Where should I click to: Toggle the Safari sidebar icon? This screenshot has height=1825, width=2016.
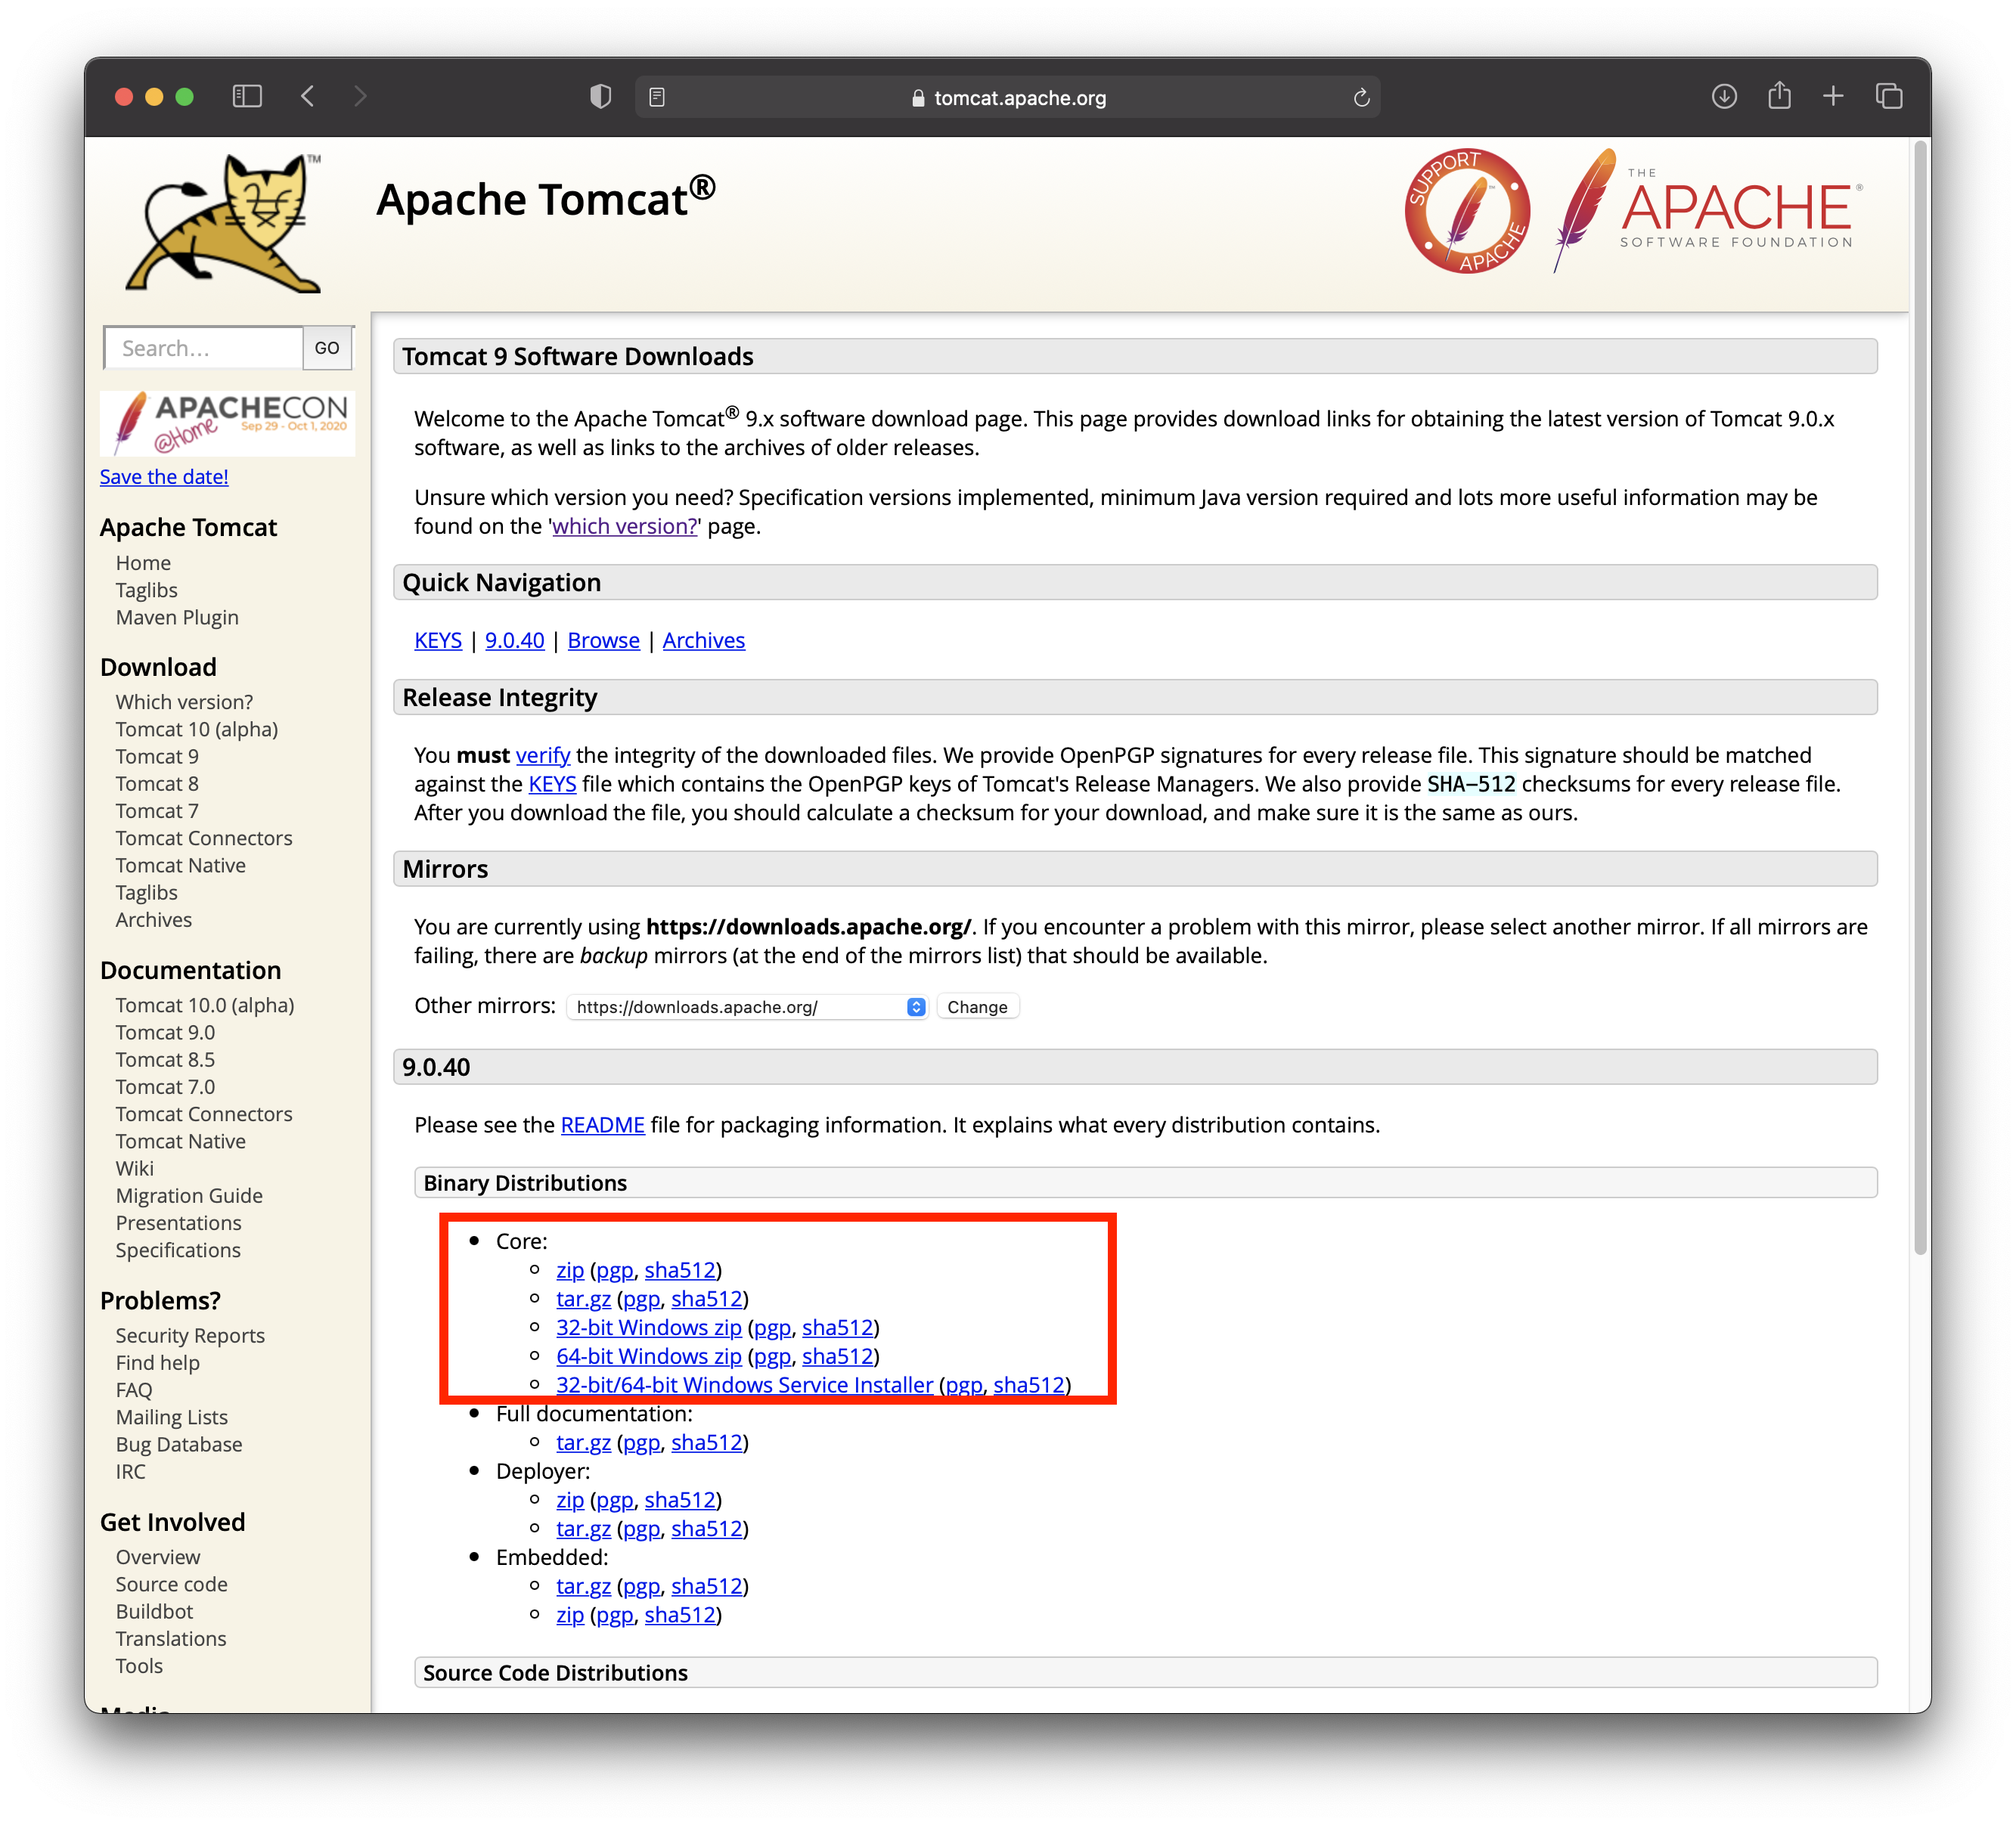coord(247,96)
